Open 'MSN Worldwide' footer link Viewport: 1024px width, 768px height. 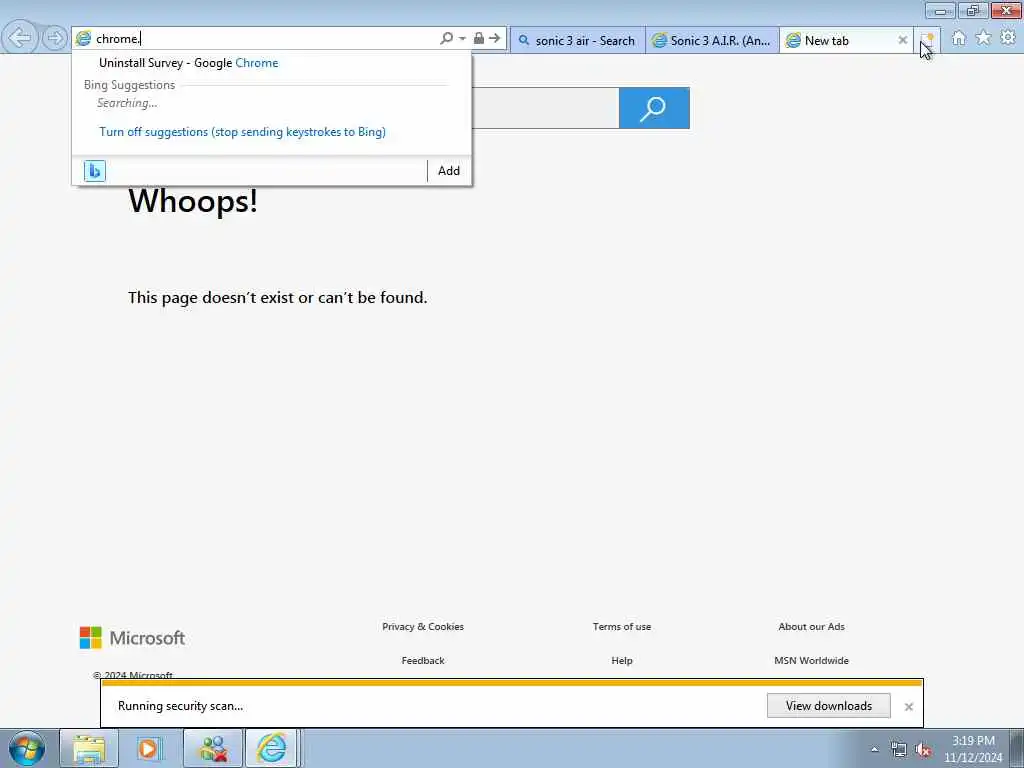811,661
